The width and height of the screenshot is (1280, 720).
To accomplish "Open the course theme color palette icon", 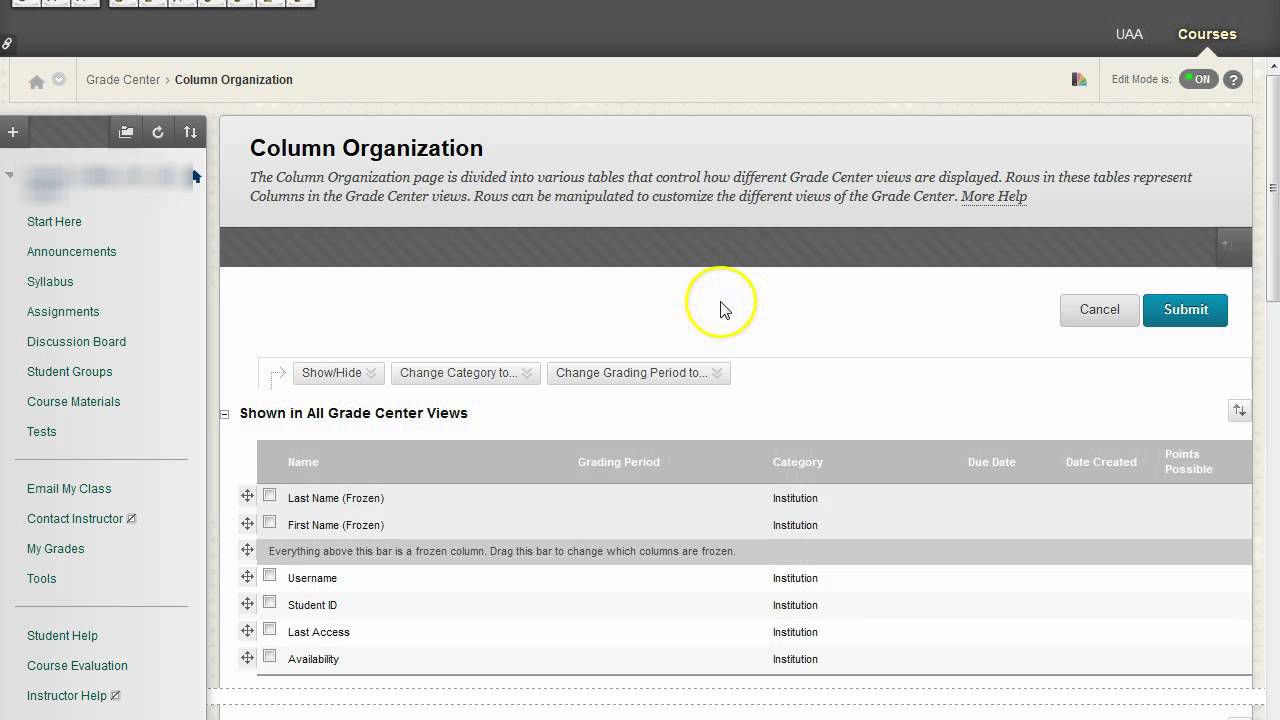I will pyautogui.click(x=1079, y=79).
